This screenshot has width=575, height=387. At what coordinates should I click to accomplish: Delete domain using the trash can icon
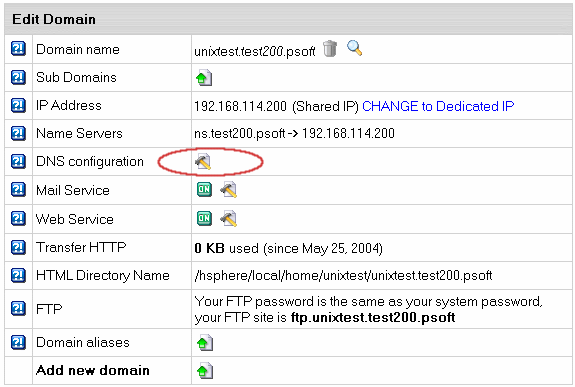[x=330, y=48]
